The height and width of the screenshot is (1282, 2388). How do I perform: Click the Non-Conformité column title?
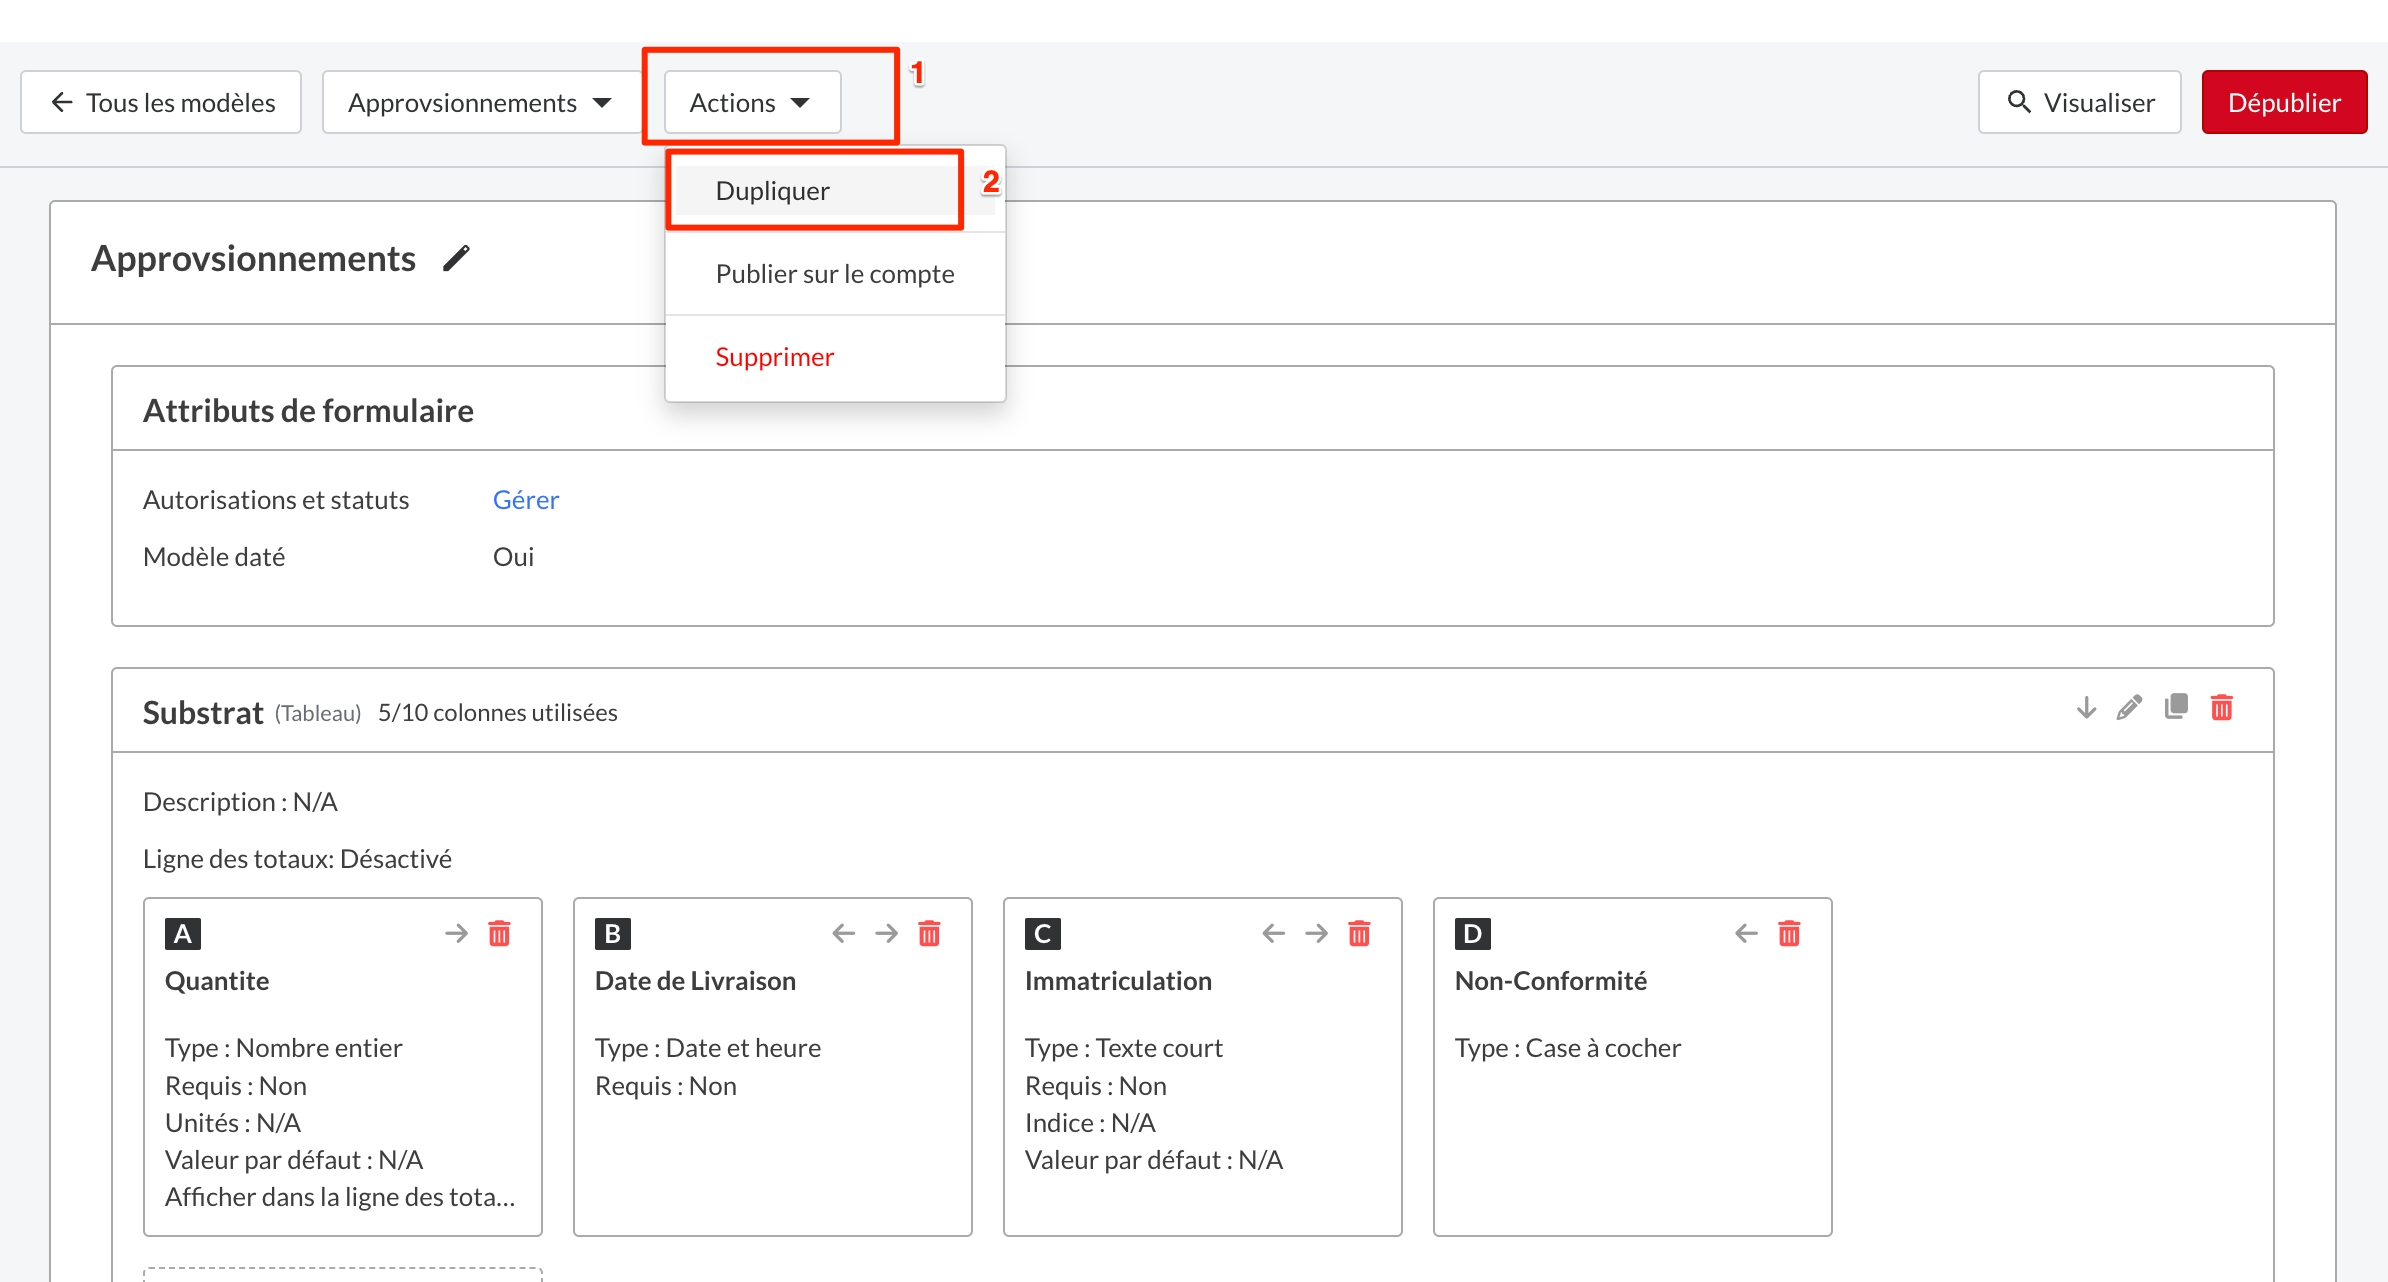point(1551,981)
